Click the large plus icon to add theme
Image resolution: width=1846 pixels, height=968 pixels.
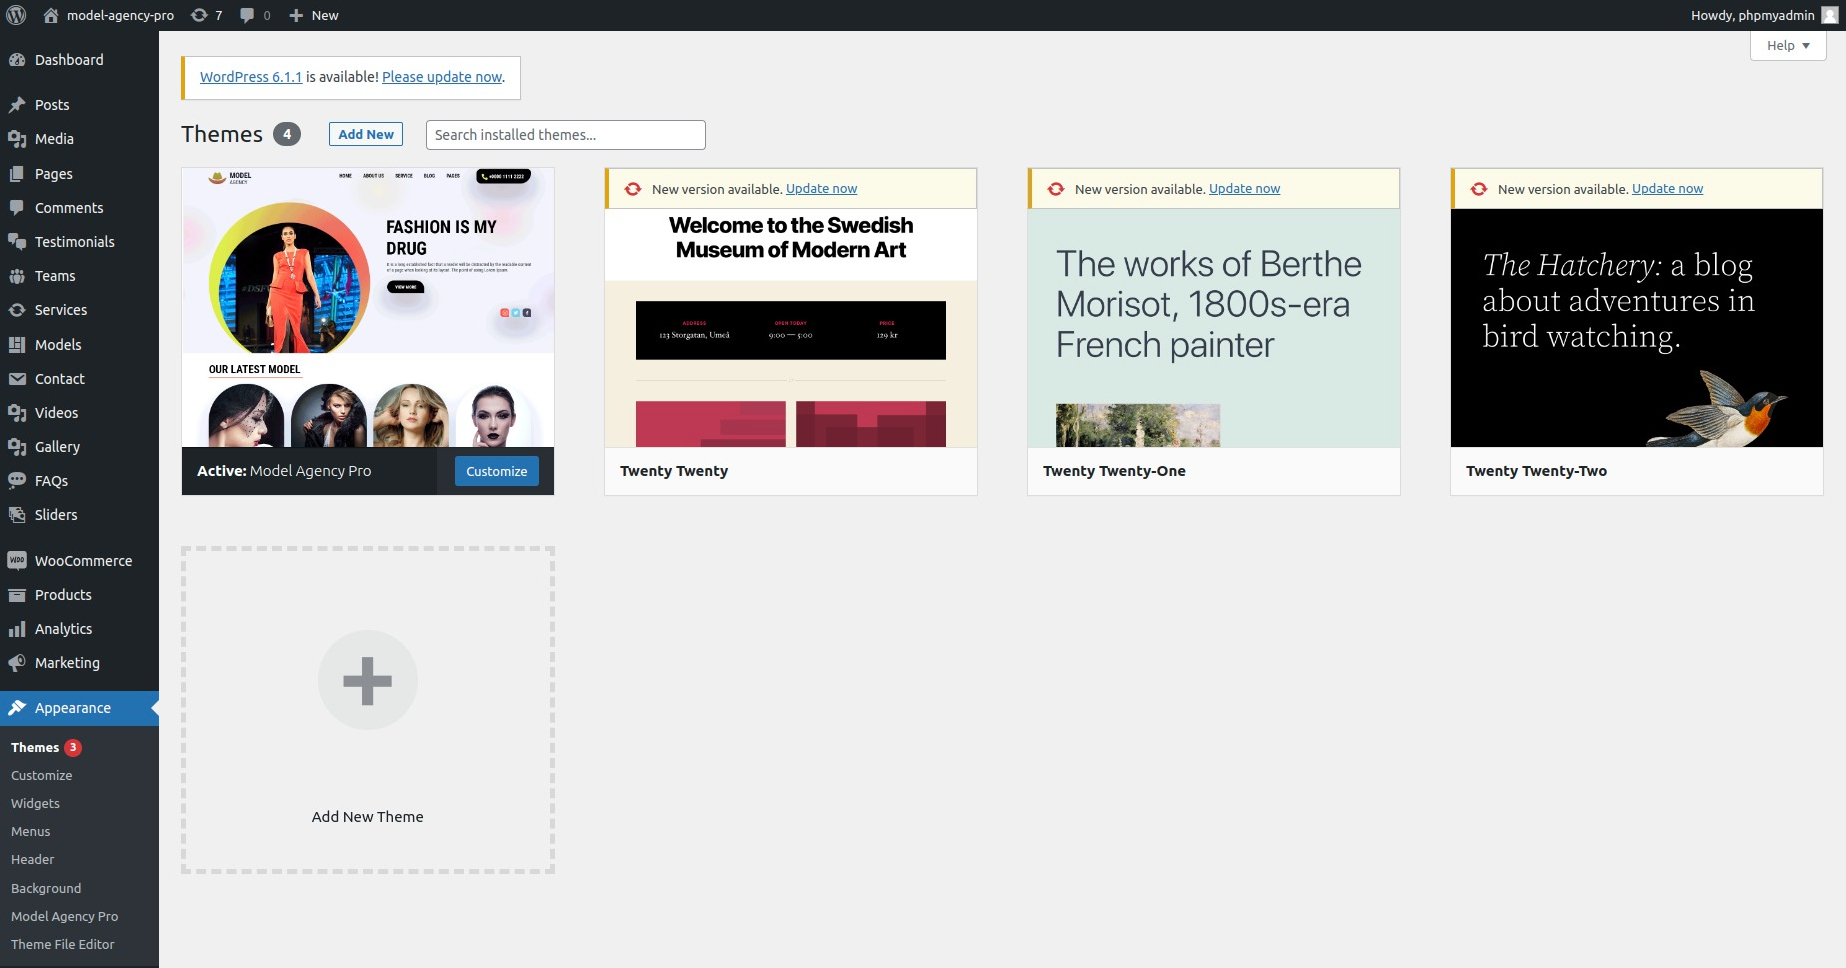click(x=368, y=680)
